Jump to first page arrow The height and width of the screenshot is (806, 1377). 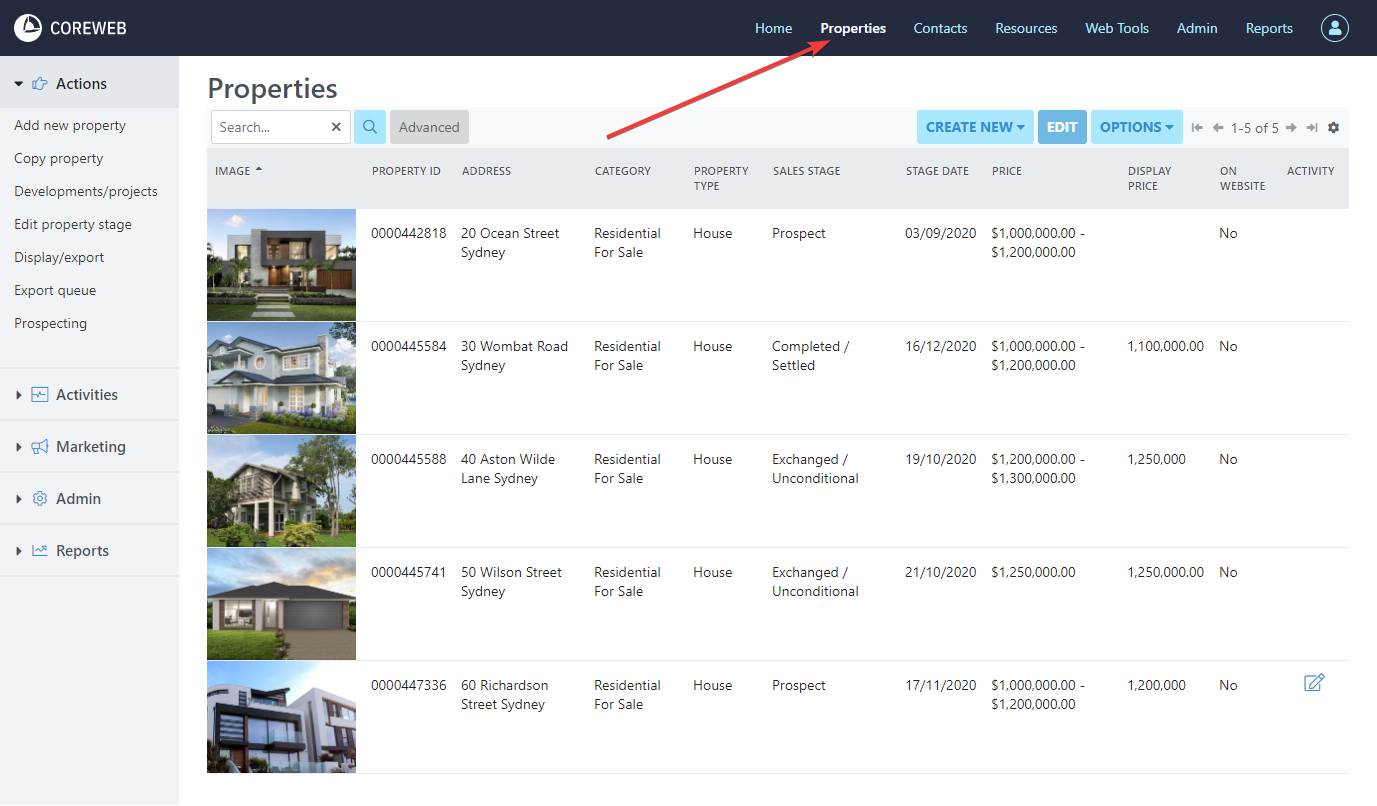[1197, 128]
